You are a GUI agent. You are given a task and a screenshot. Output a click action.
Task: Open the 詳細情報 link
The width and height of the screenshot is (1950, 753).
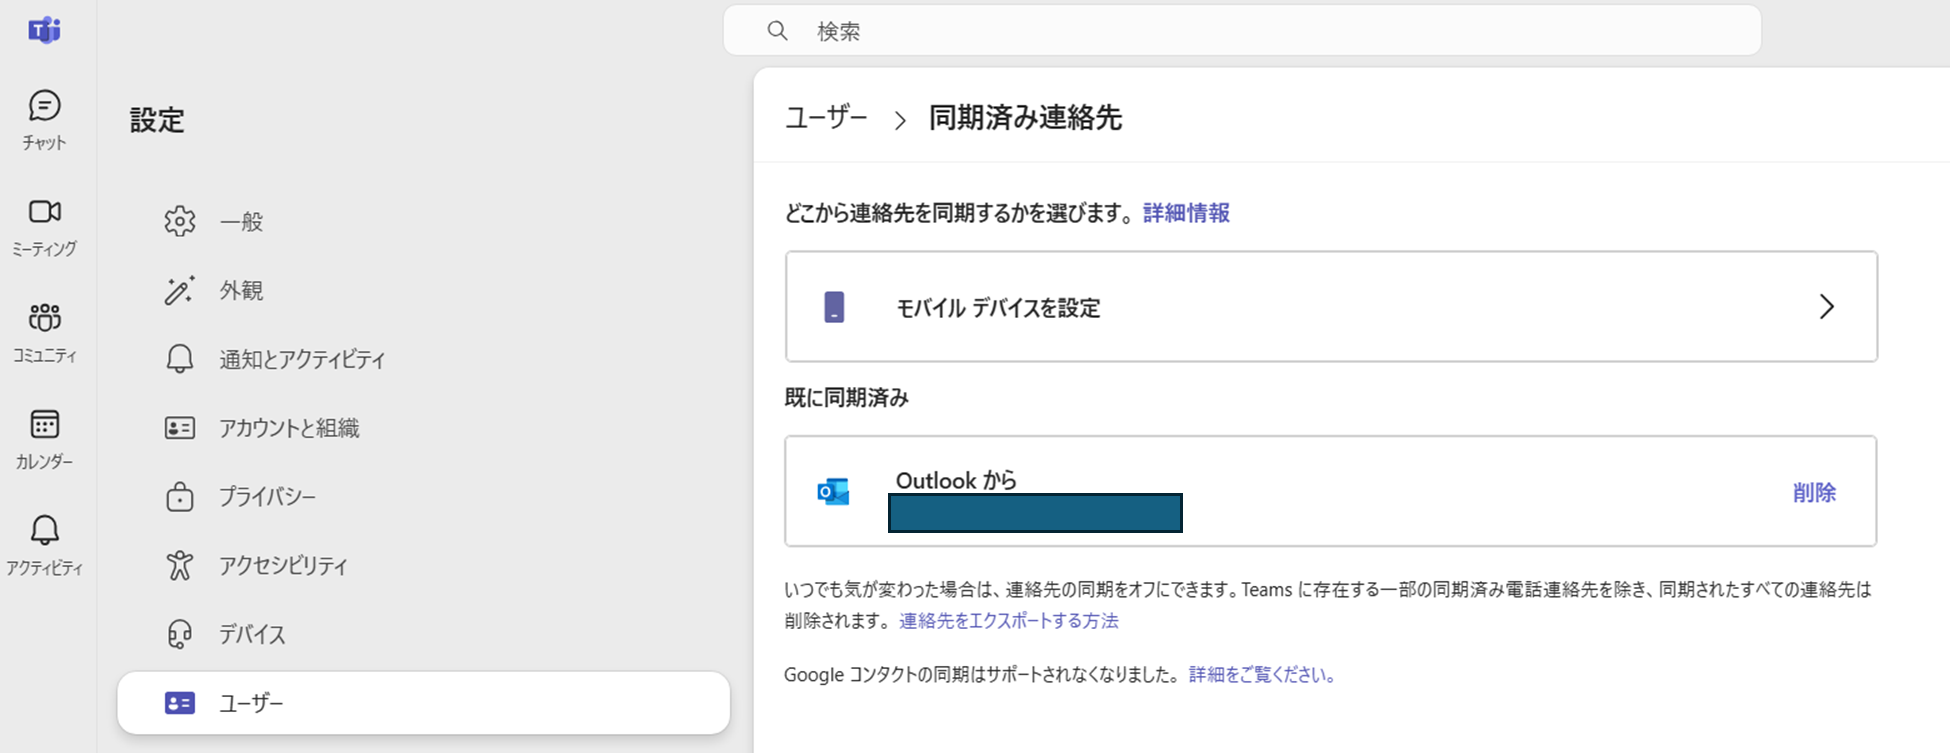(1186, 213)
